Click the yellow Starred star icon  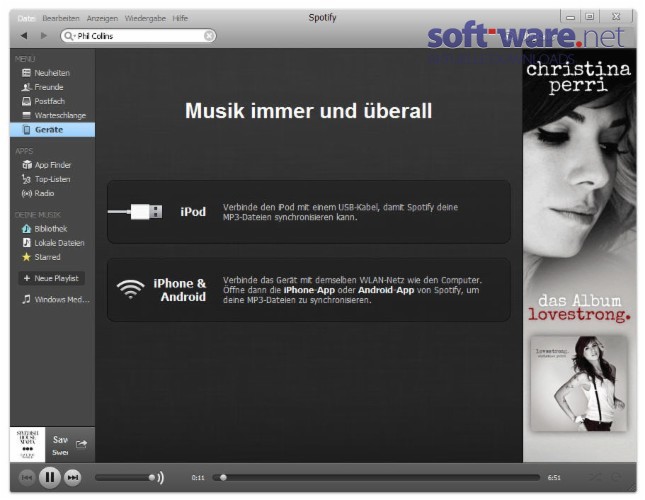pyautogui.click(x=26, y=257)
